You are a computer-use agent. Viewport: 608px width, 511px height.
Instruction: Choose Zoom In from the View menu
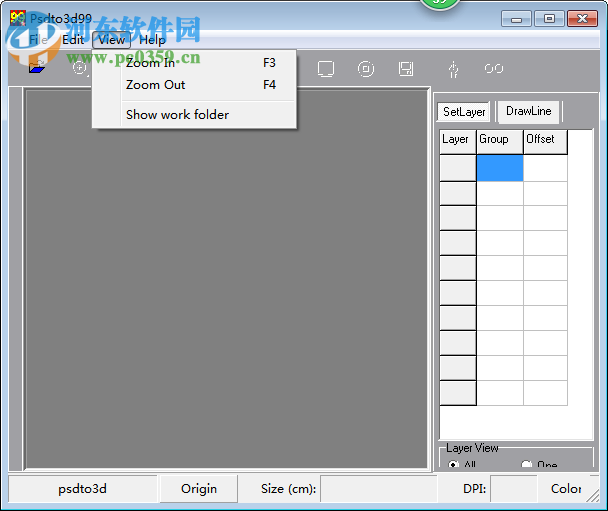(x=194, y=63)
